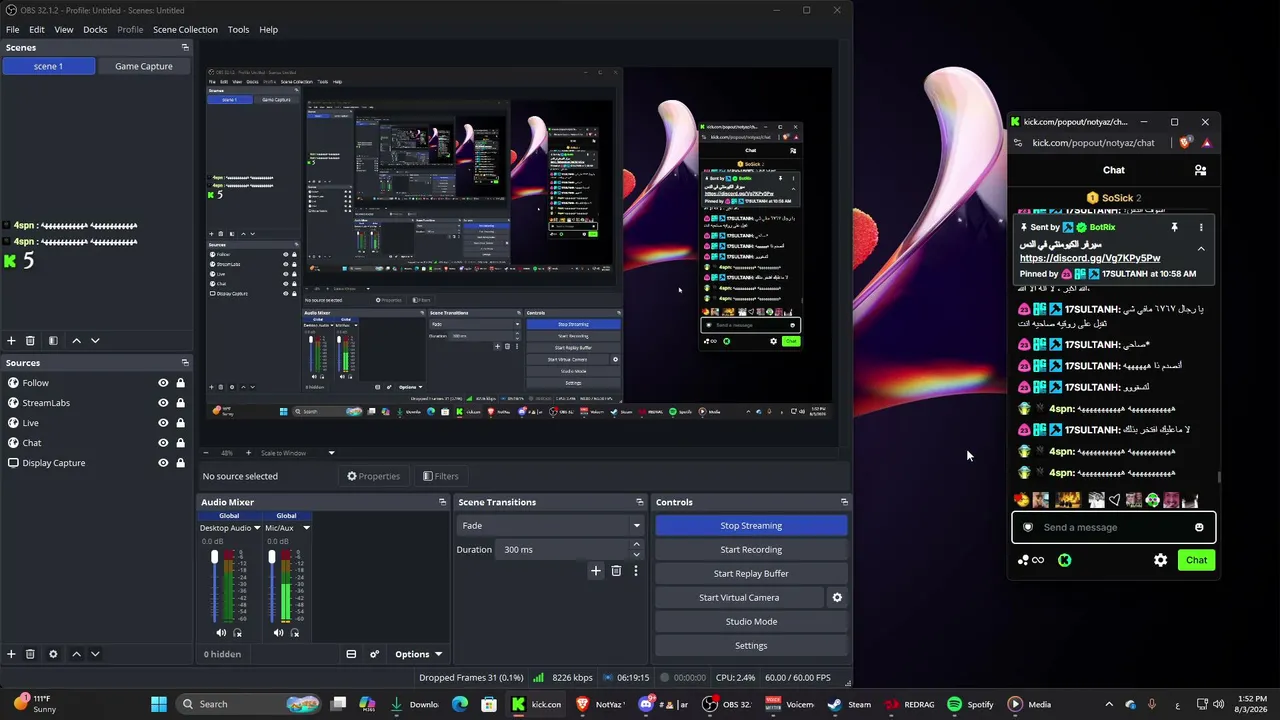Remove the scene transition with trash icon

[x=616, y=571]
